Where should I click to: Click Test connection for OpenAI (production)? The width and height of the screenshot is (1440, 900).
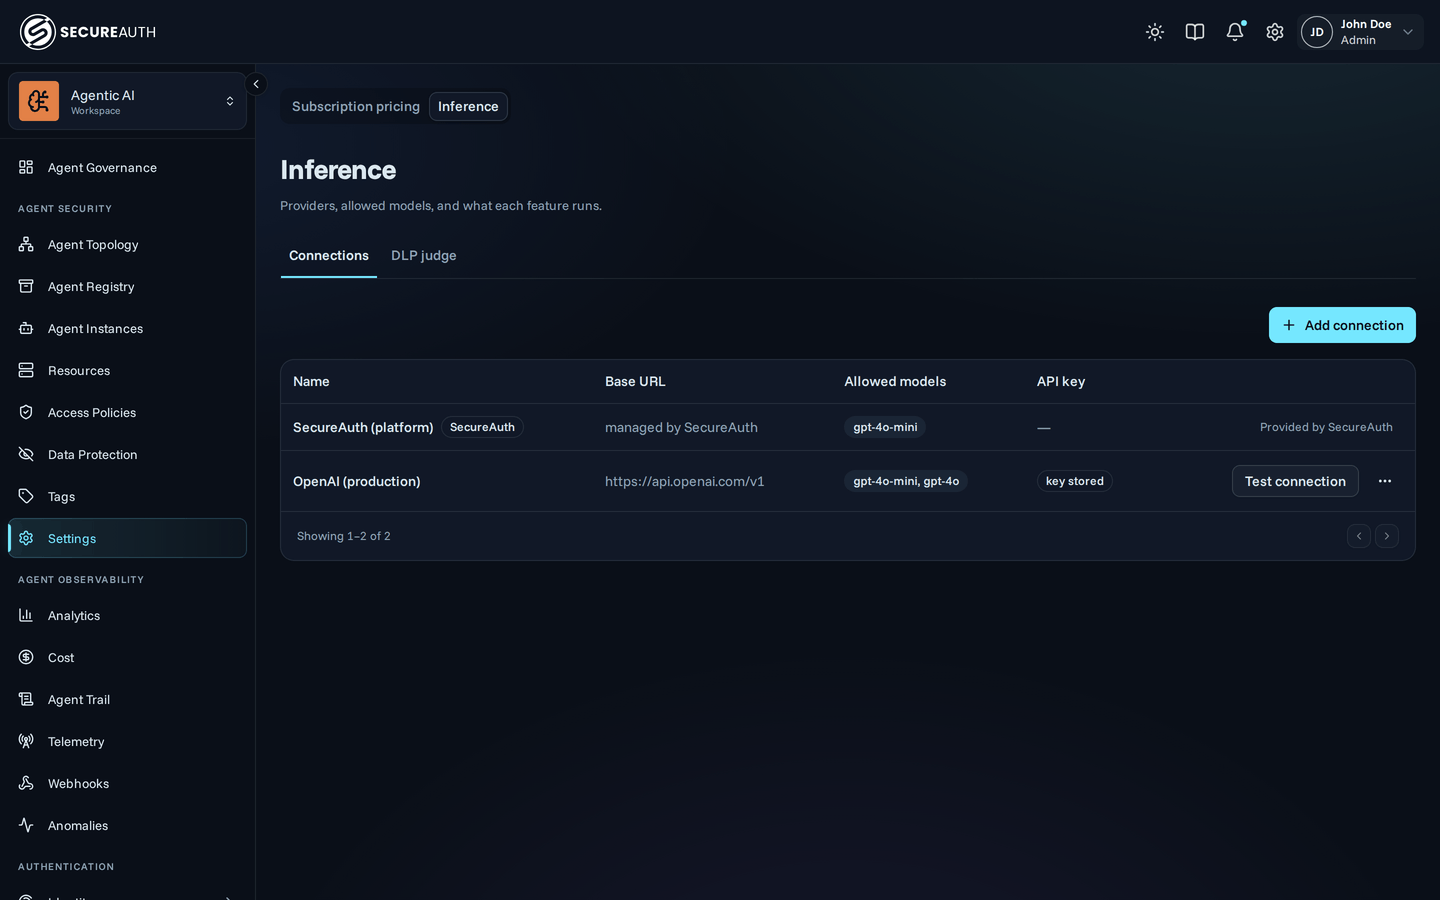click(x=1295, y=481)
